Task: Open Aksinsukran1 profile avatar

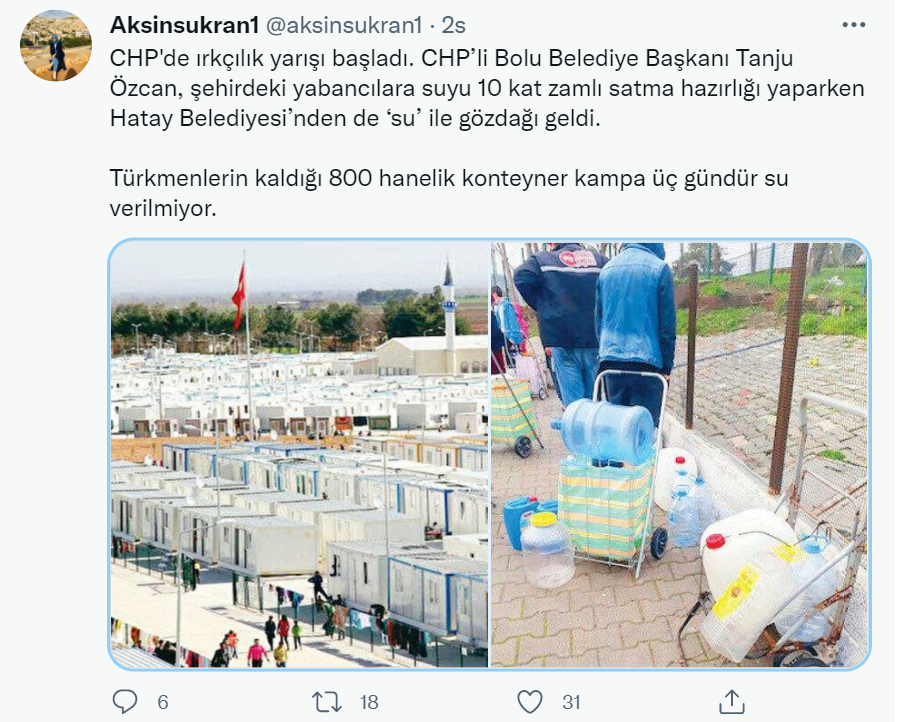Action: [56, 45]
